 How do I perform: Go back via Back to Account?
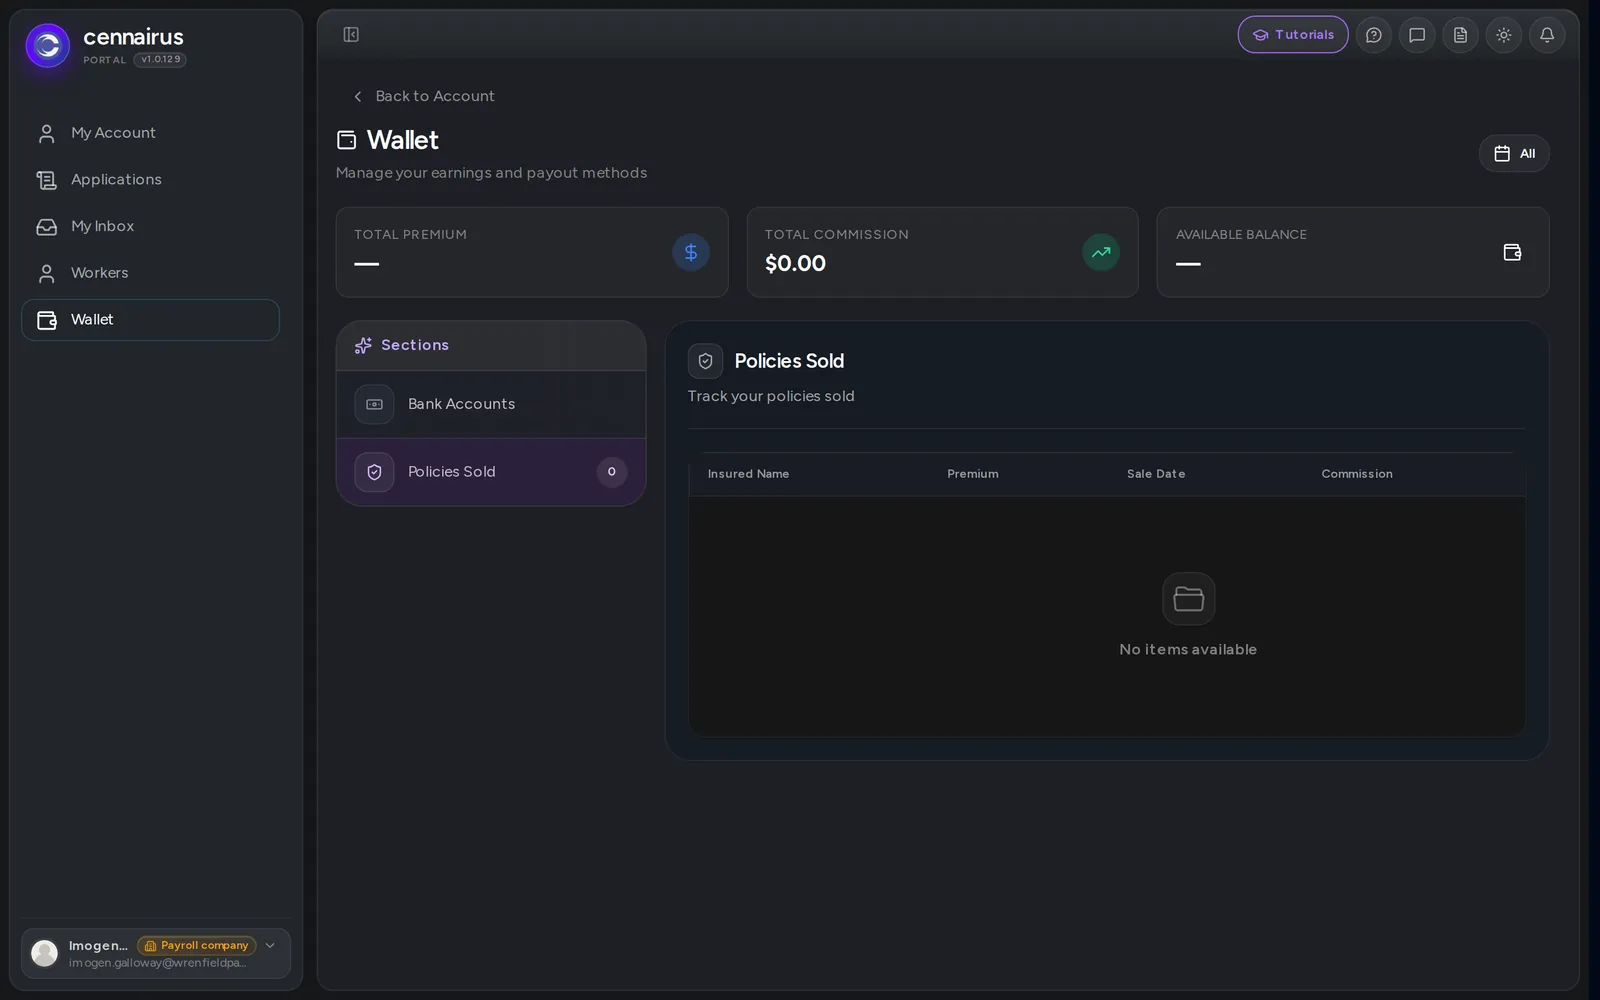click(424, 96)
